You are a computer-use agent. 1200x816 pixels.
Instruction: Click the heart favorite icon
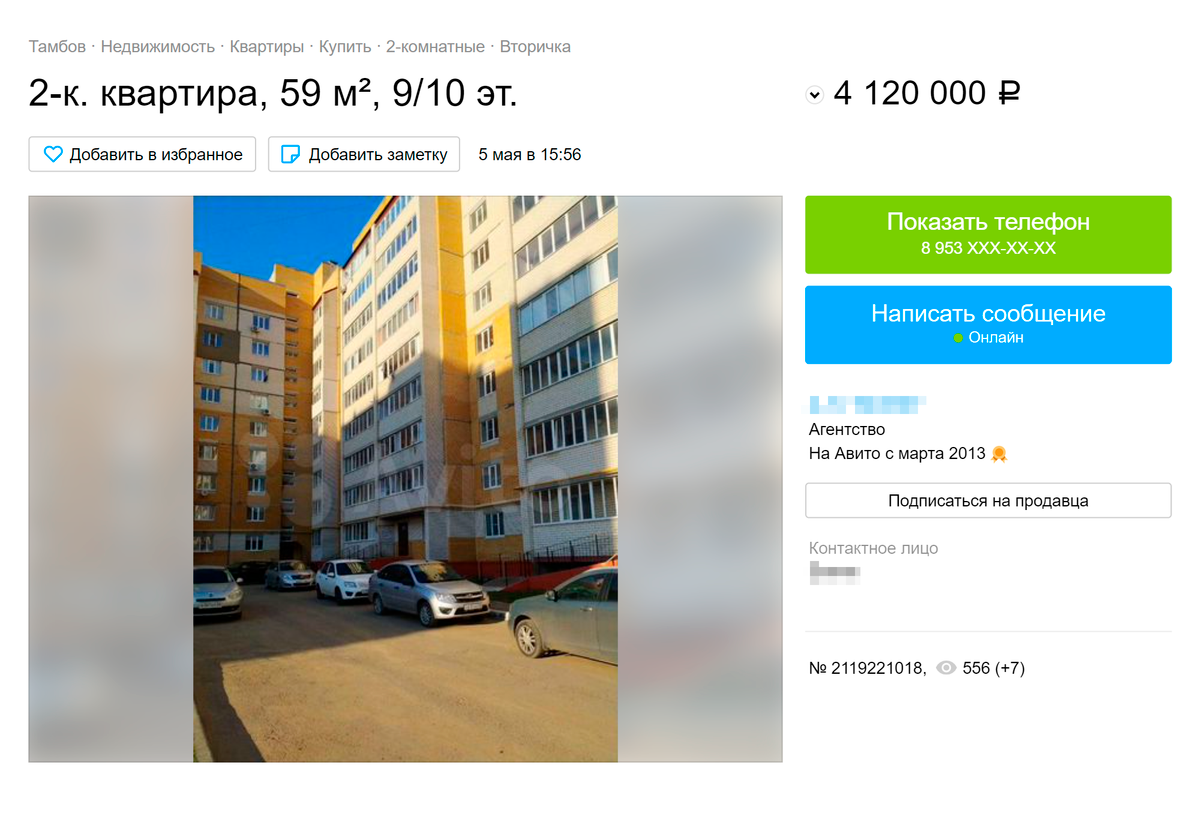pyautogui.click(x=53, y=155)
